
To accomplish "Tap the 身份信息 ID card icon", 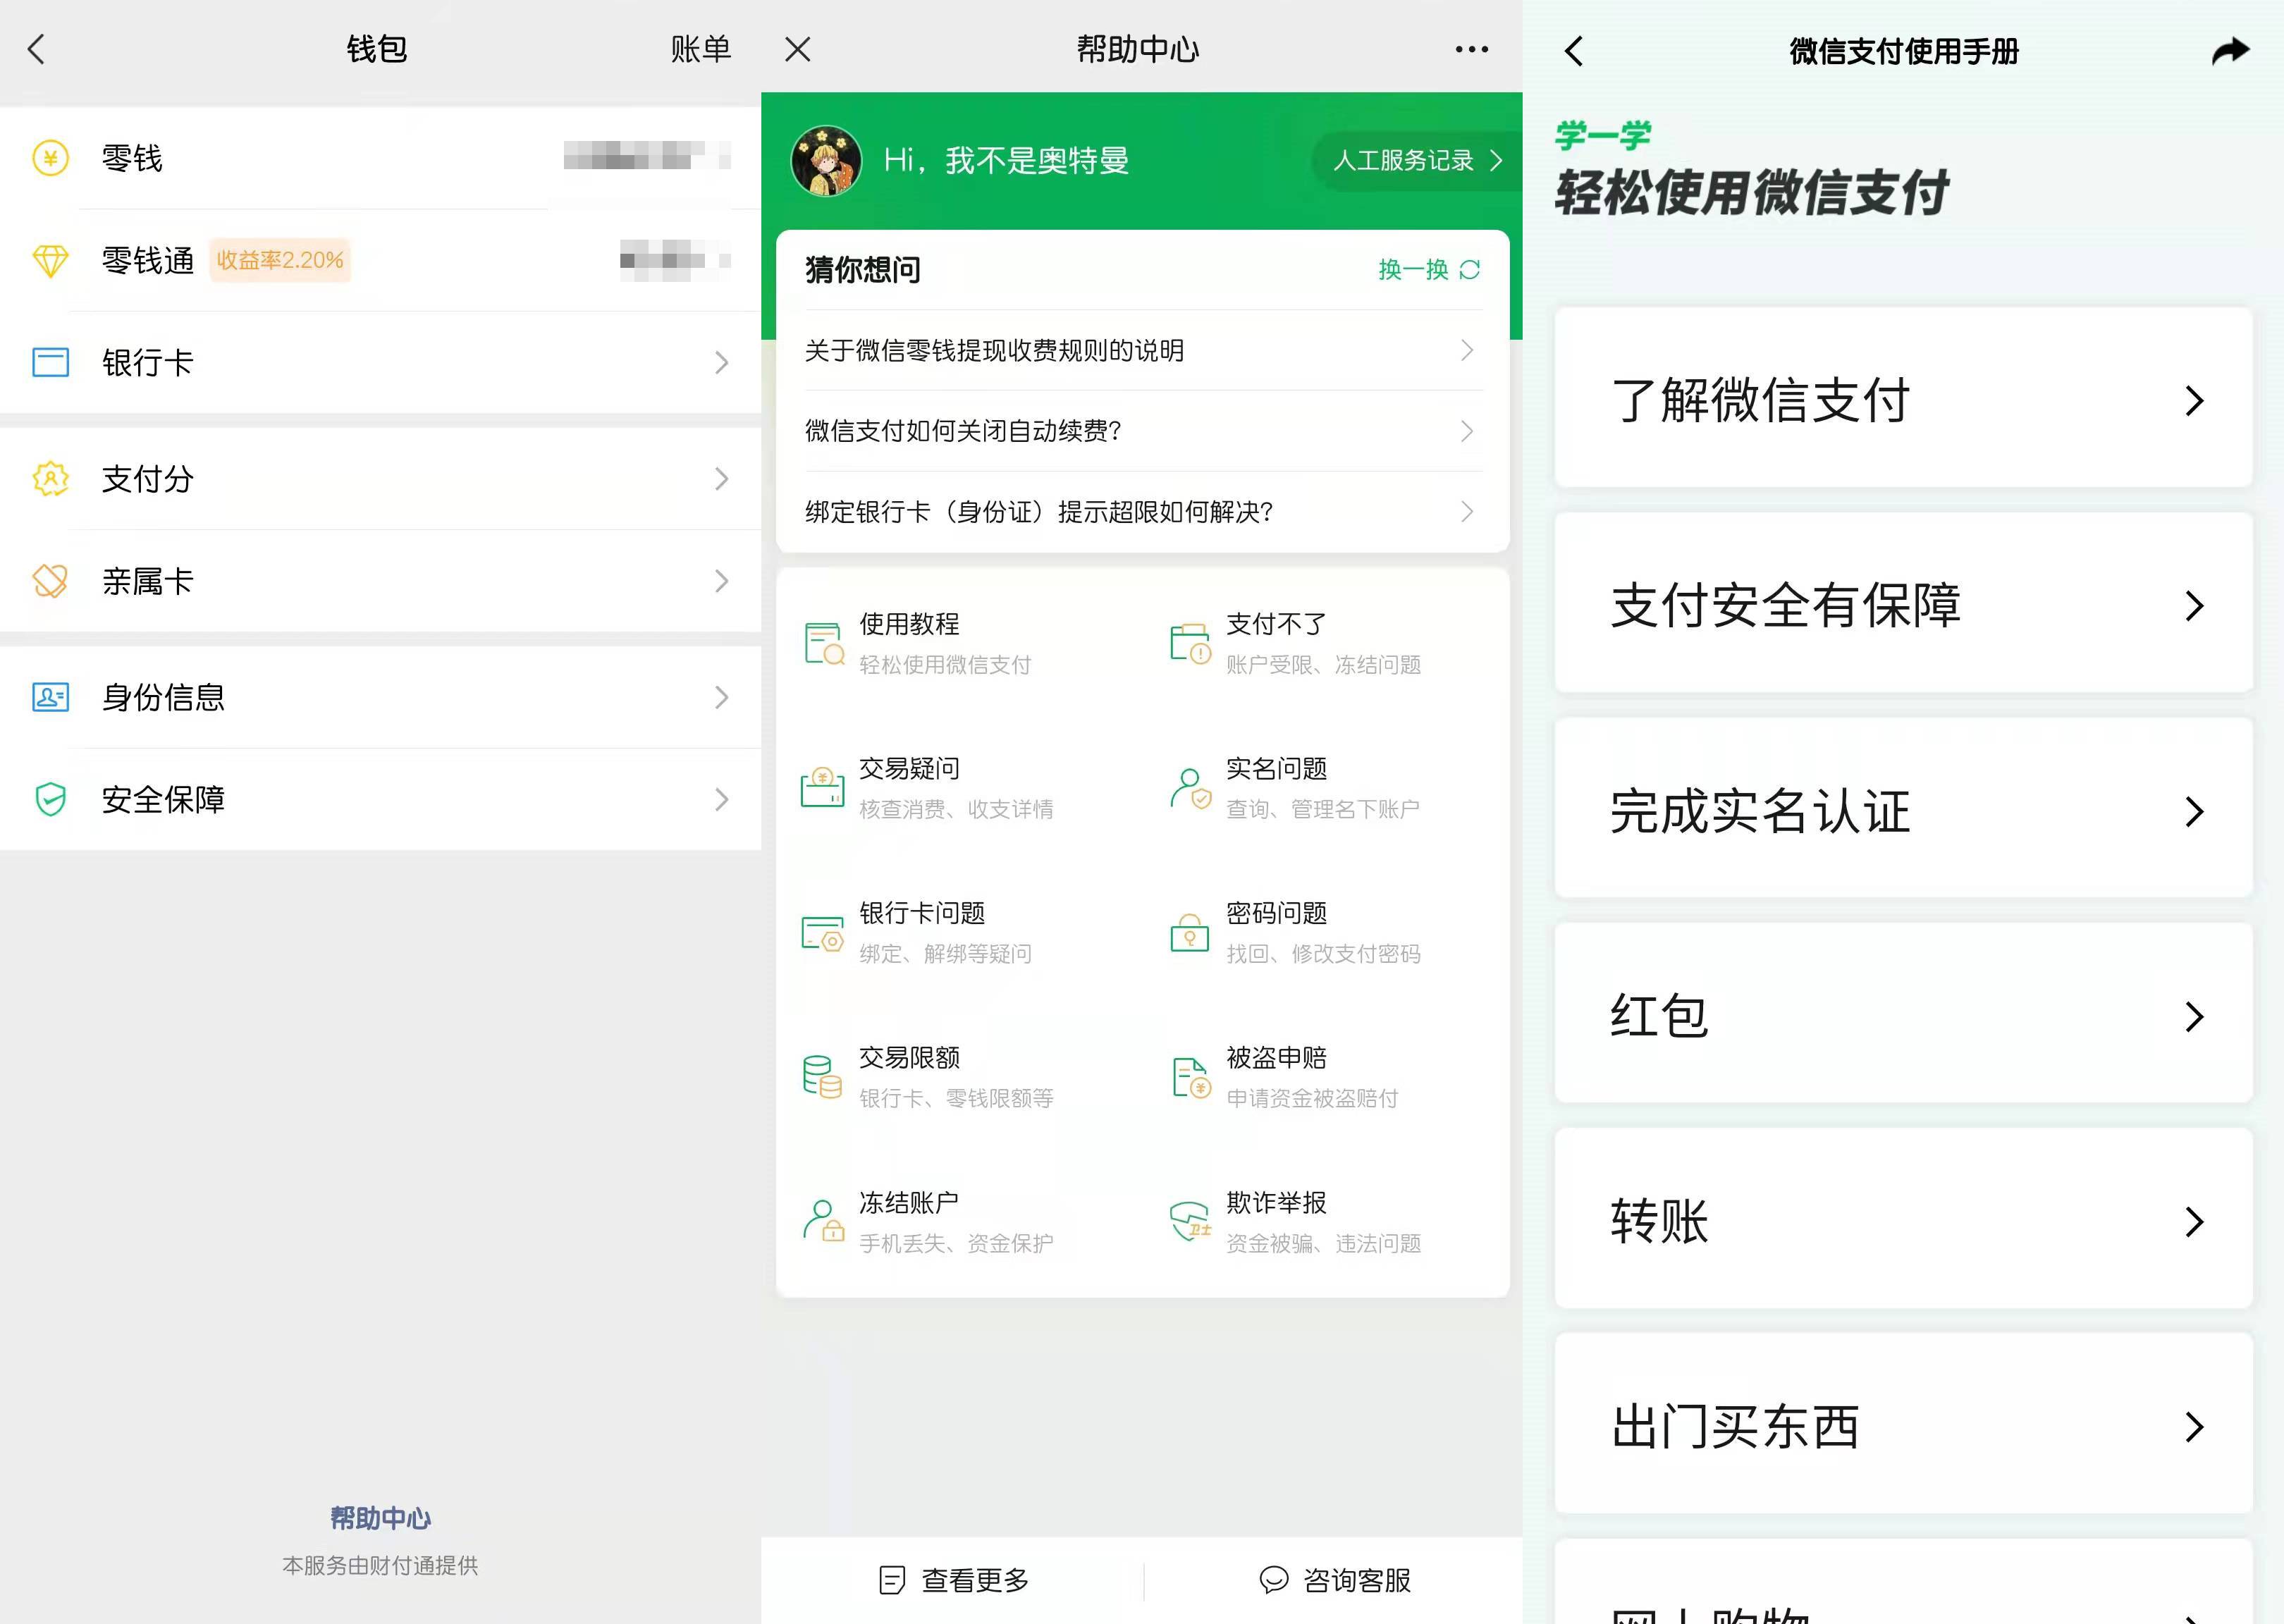I will coord(50,697).
